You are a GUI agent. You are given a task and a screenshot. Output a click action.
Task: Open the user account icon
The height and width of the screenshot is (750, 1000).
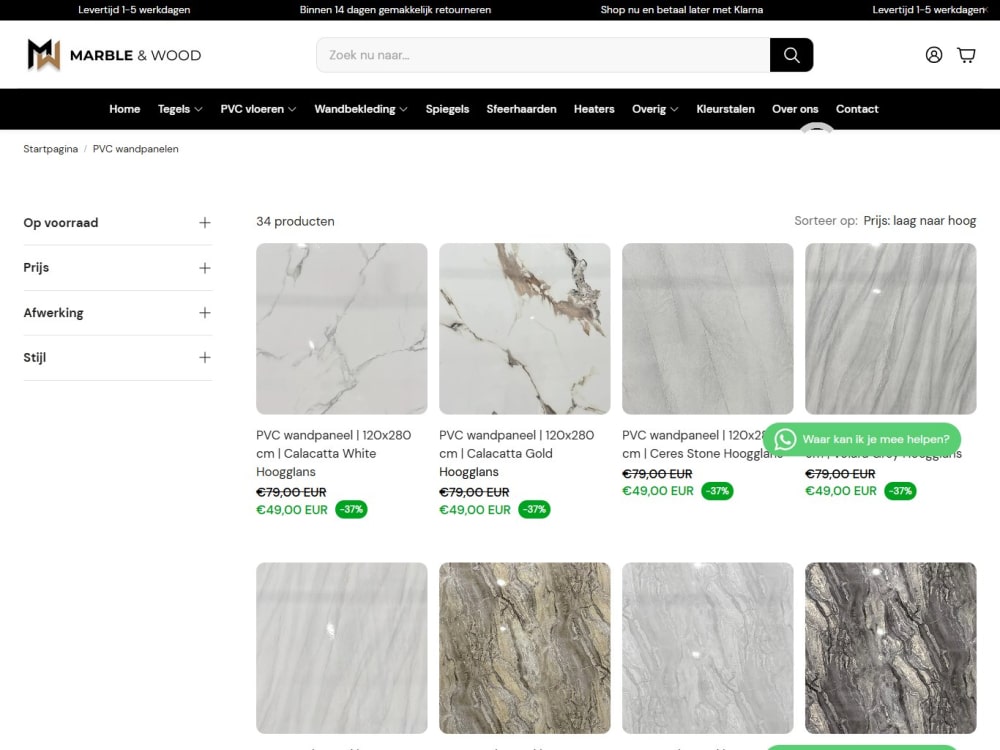[x=934, y=55]
